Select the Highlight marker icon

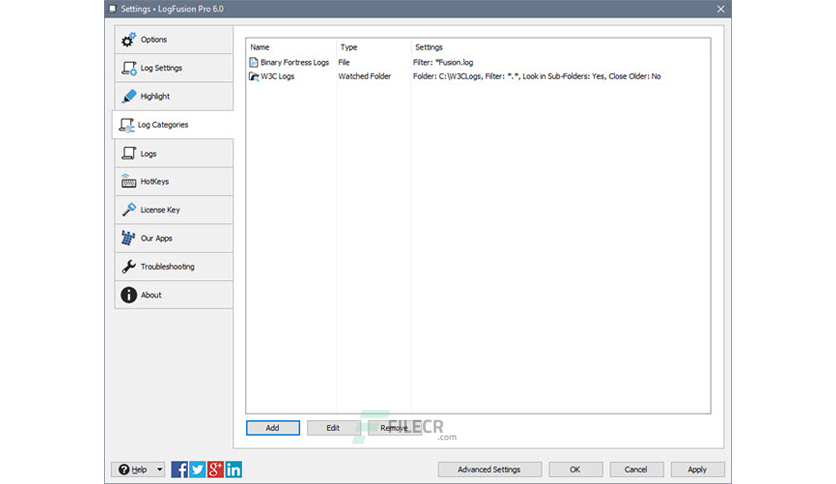pyautogui.click(x=128, y=96)
